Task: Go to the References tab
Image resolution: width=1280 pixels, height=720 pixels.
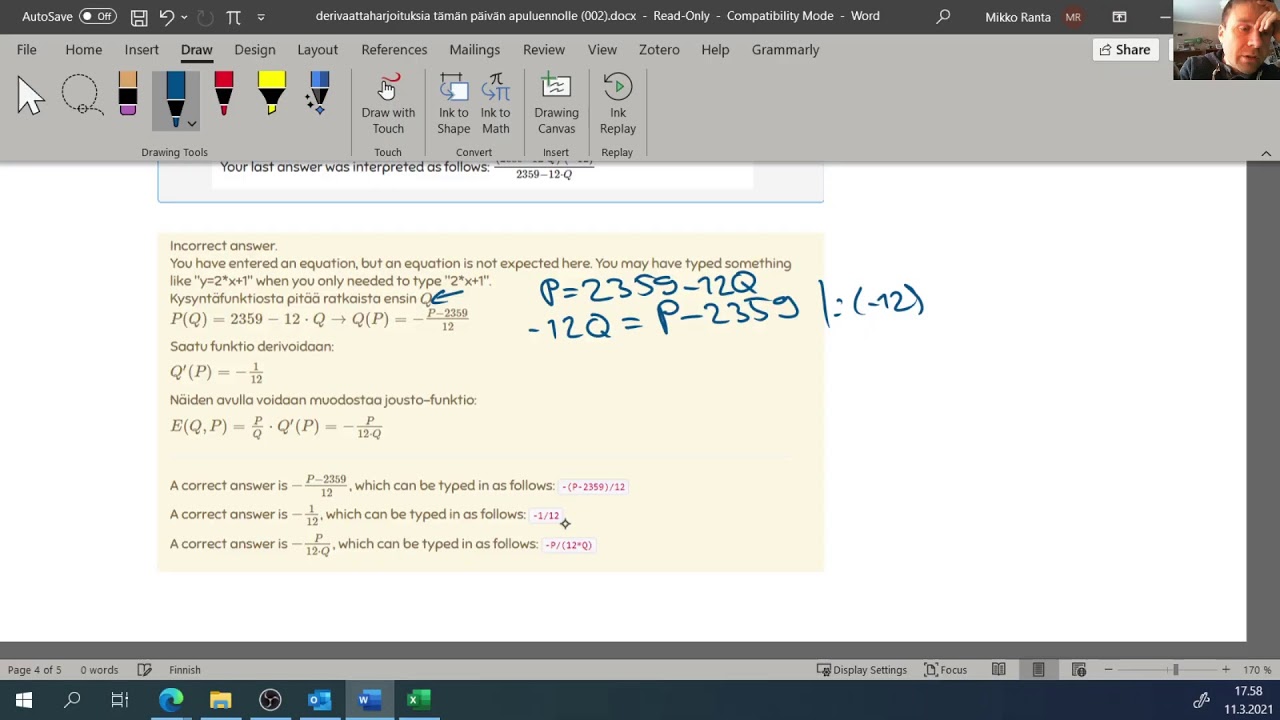Action: click(394, 49)
